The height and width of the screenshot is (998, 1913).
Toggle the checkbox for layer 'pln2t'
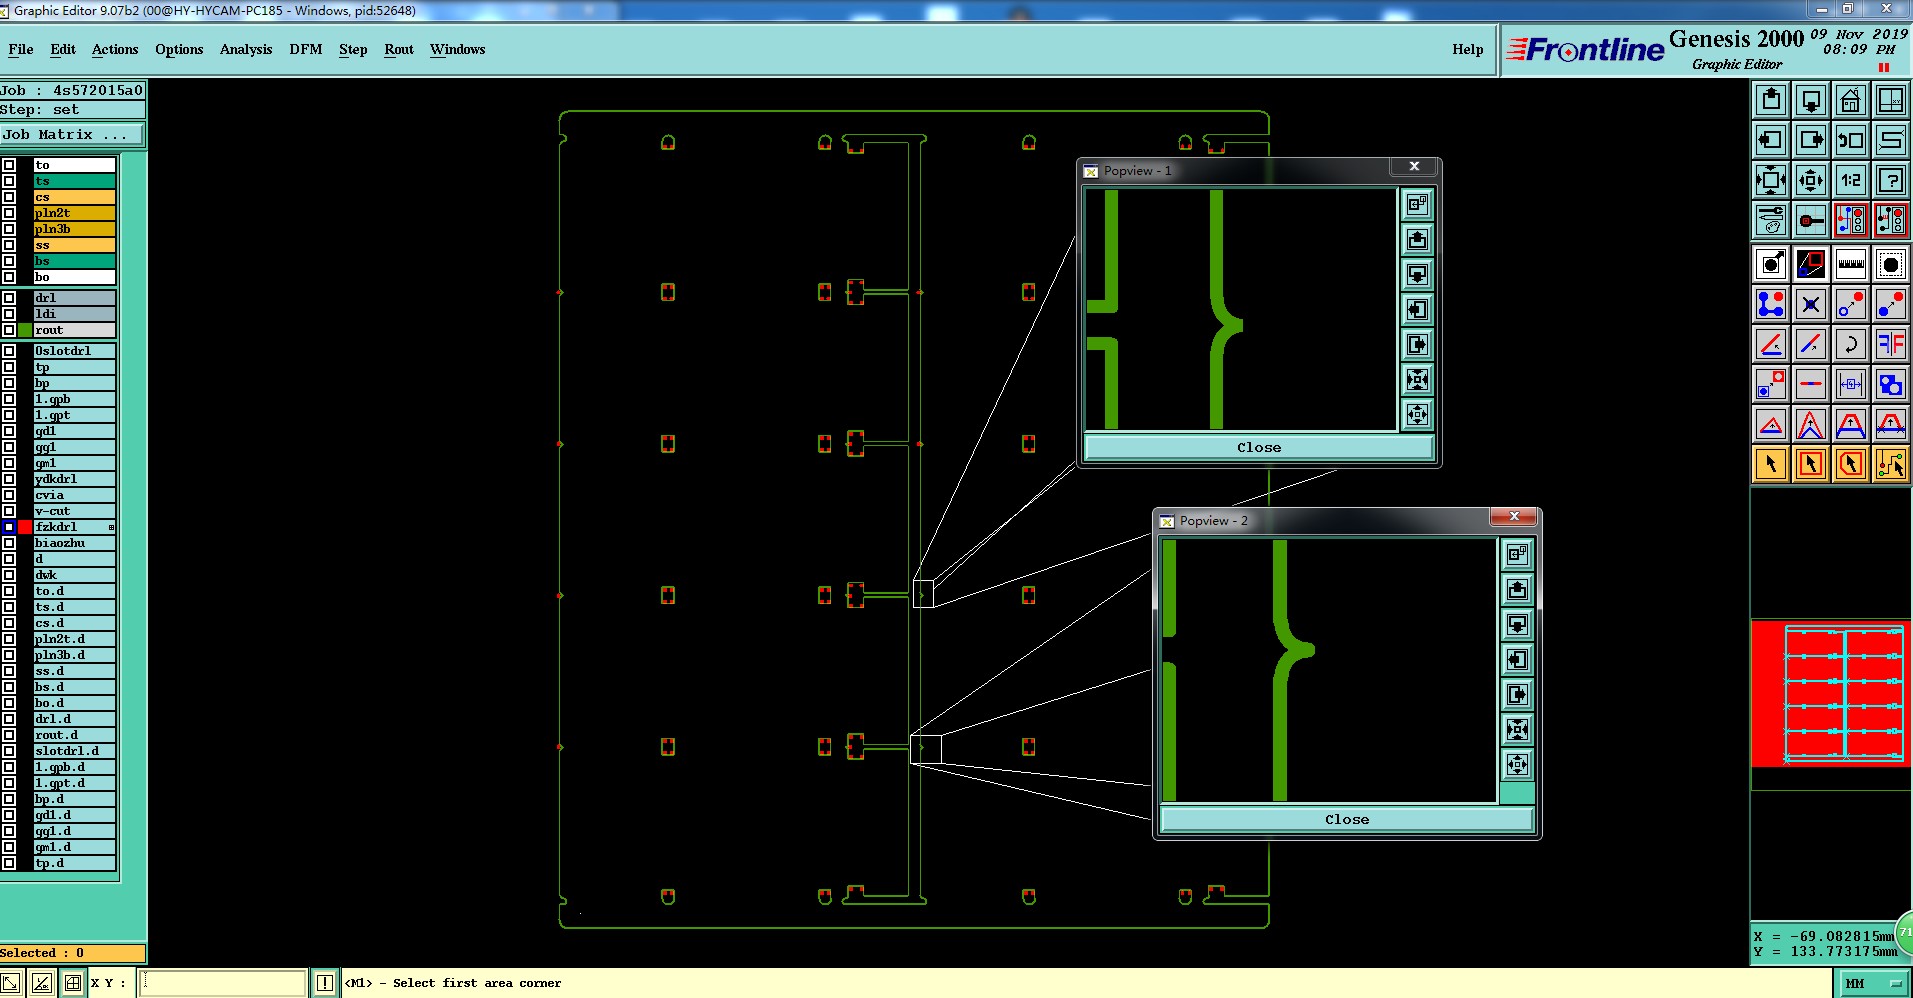click(x=9, y=213)
